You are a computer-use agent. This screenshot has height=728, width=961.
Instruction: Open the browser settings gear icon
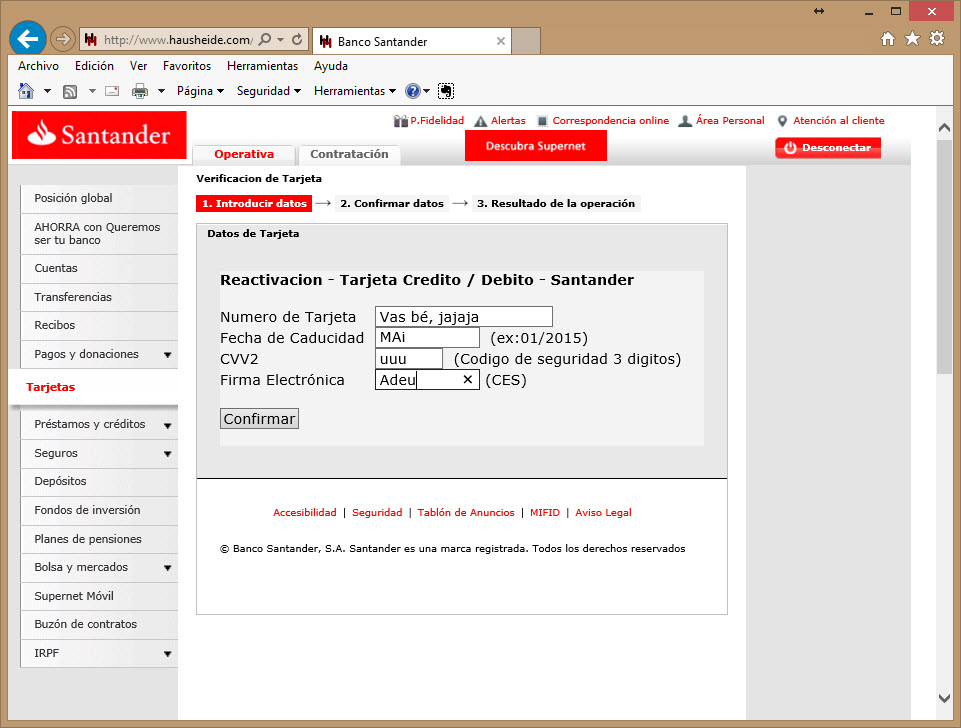coord(937,39)
